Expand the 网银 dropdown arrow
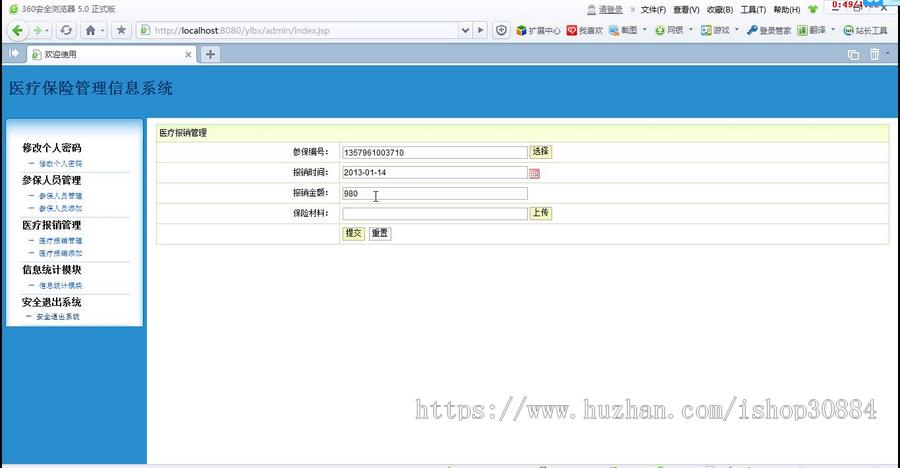The height and width of the screenshot is (468, 900). coord(690,30)
